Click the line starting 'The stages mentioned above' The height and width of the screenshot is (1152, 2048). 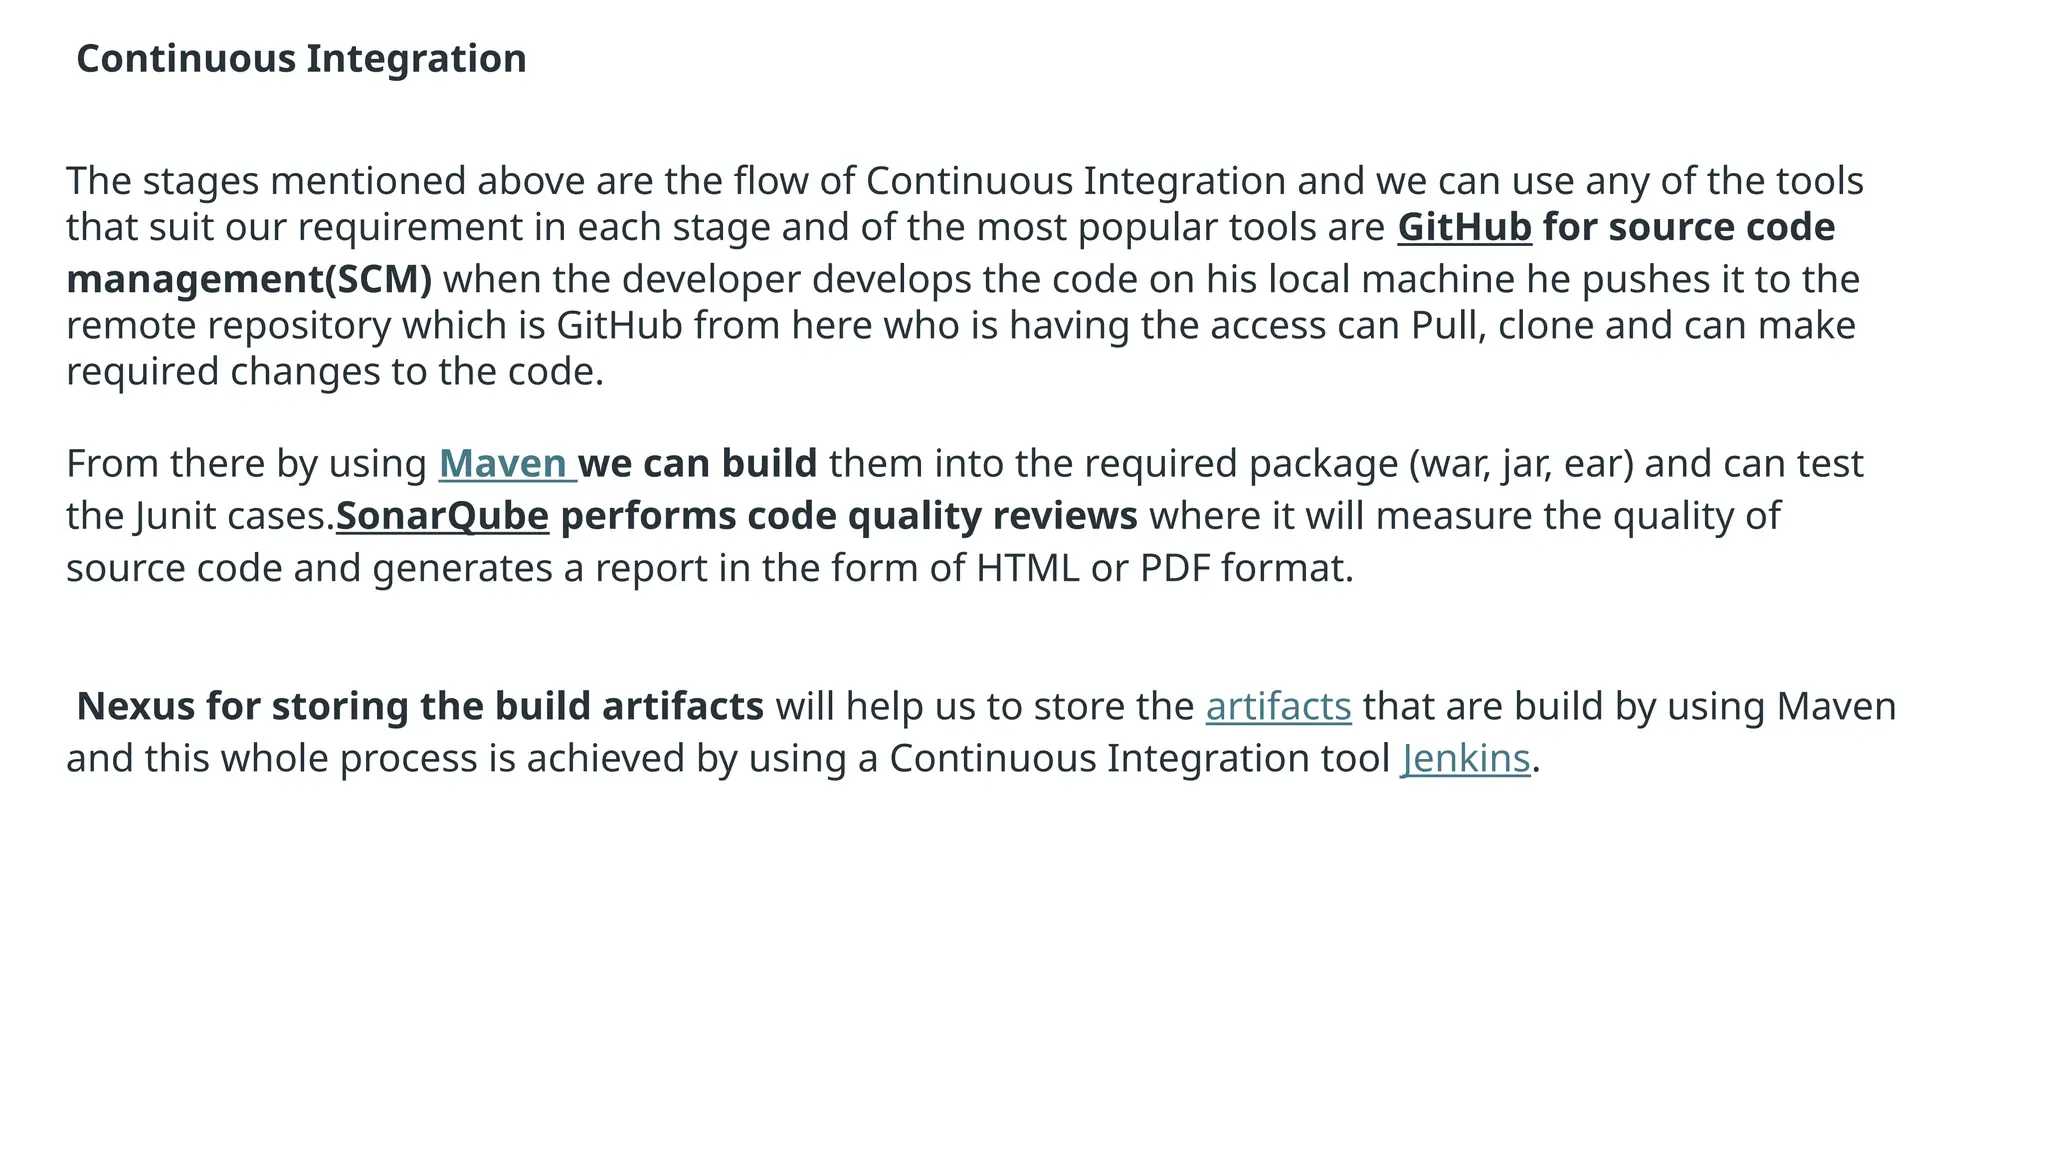click(965, 181)
